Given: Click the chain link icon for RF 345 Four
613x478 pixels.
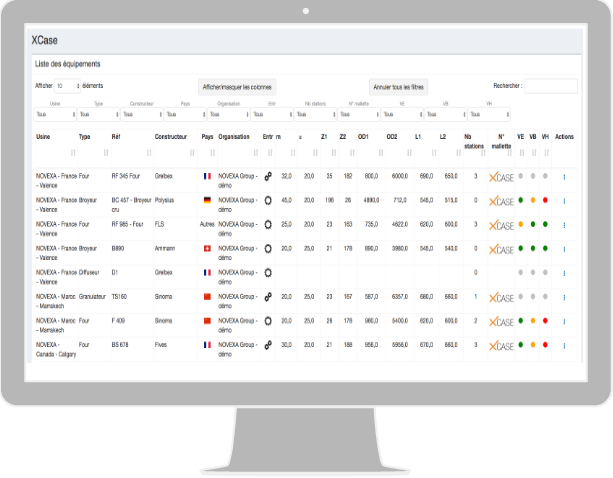Looking at the screenshot, I should coord(267,176).
